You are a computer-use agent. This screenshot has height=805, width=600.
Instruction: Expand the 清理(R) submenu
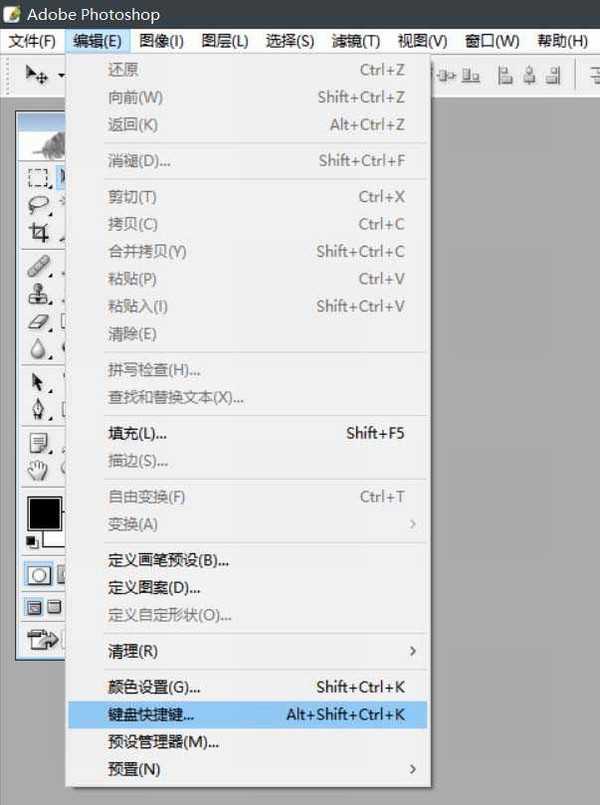248,651
